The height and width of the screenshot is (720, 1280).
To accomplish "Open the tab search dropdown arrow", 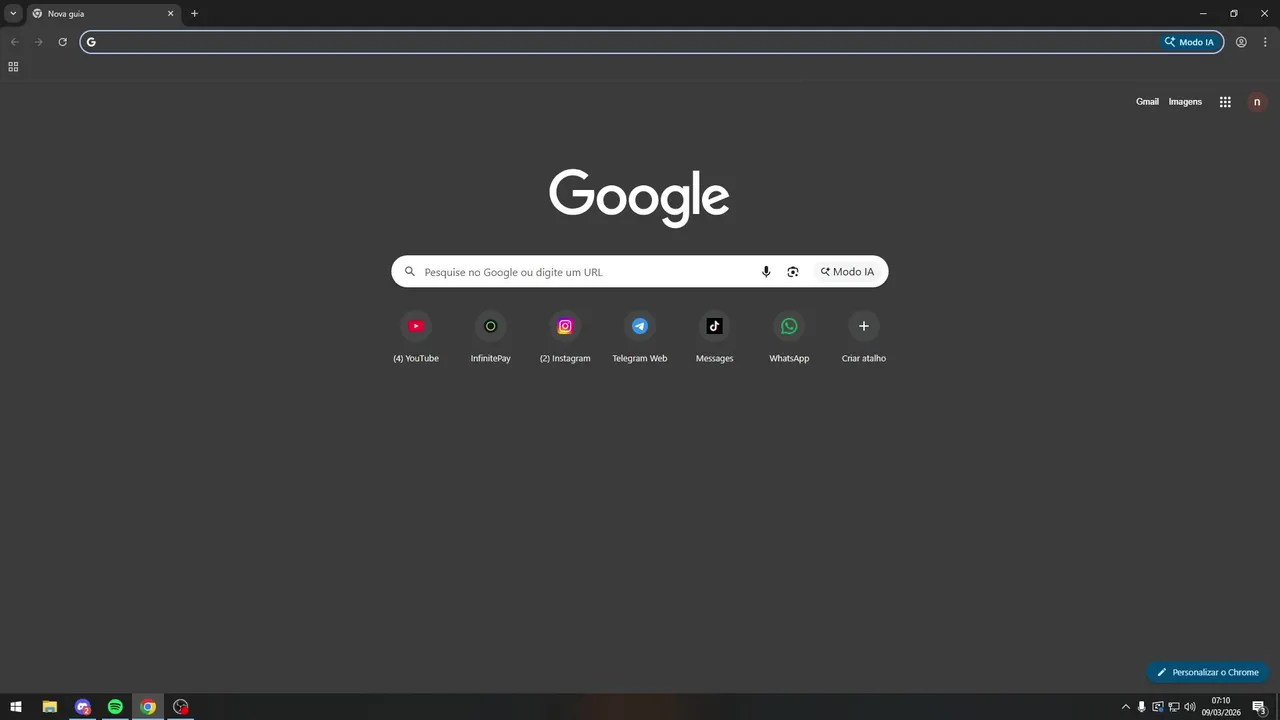I will 13,14.
